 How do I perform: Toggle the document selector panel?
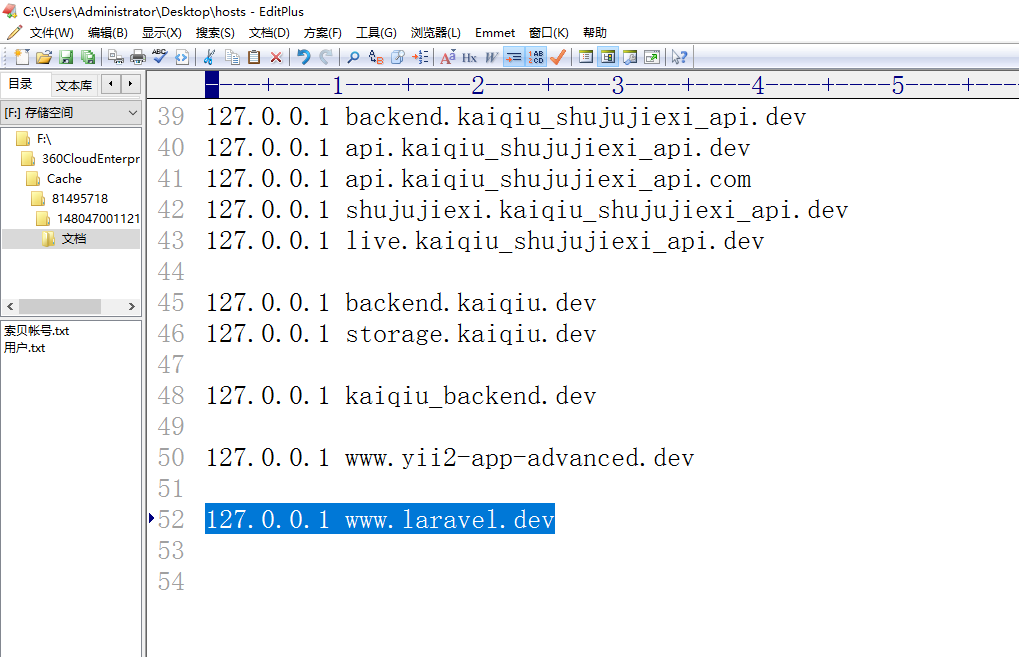point(608,57)
